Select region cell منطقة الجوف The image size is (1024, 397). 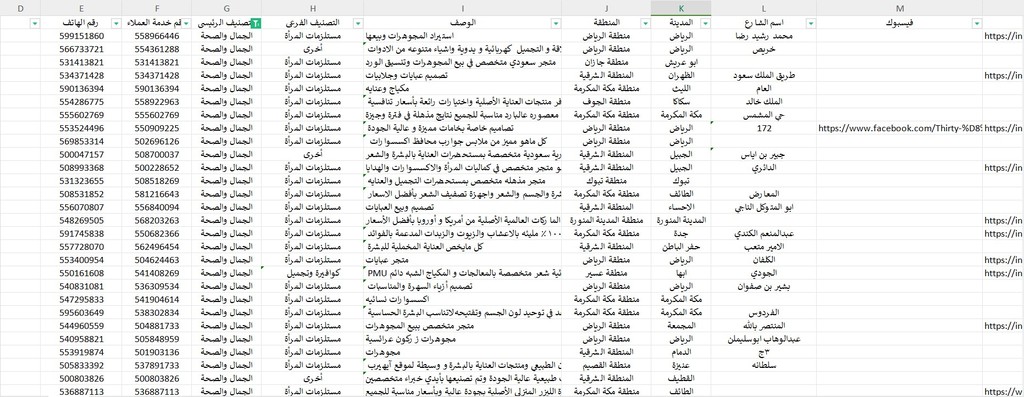click(x=606, y=102)
